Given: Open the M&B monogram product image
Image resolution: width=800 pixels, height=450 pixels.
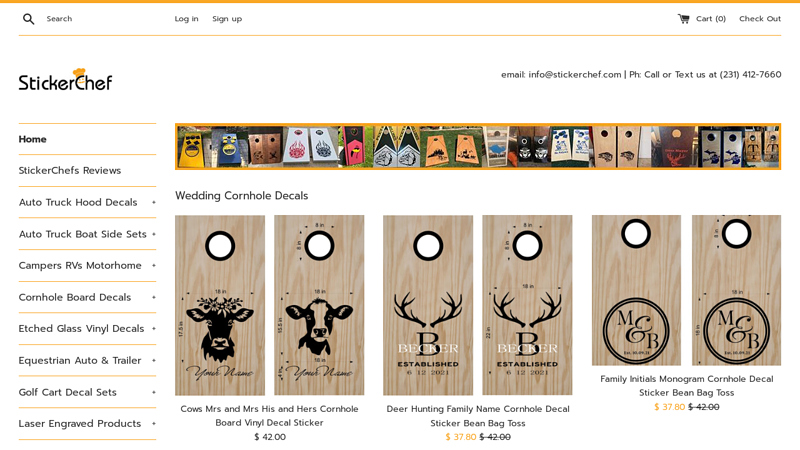Looking at the screenshot, I should tap(686, 290).
